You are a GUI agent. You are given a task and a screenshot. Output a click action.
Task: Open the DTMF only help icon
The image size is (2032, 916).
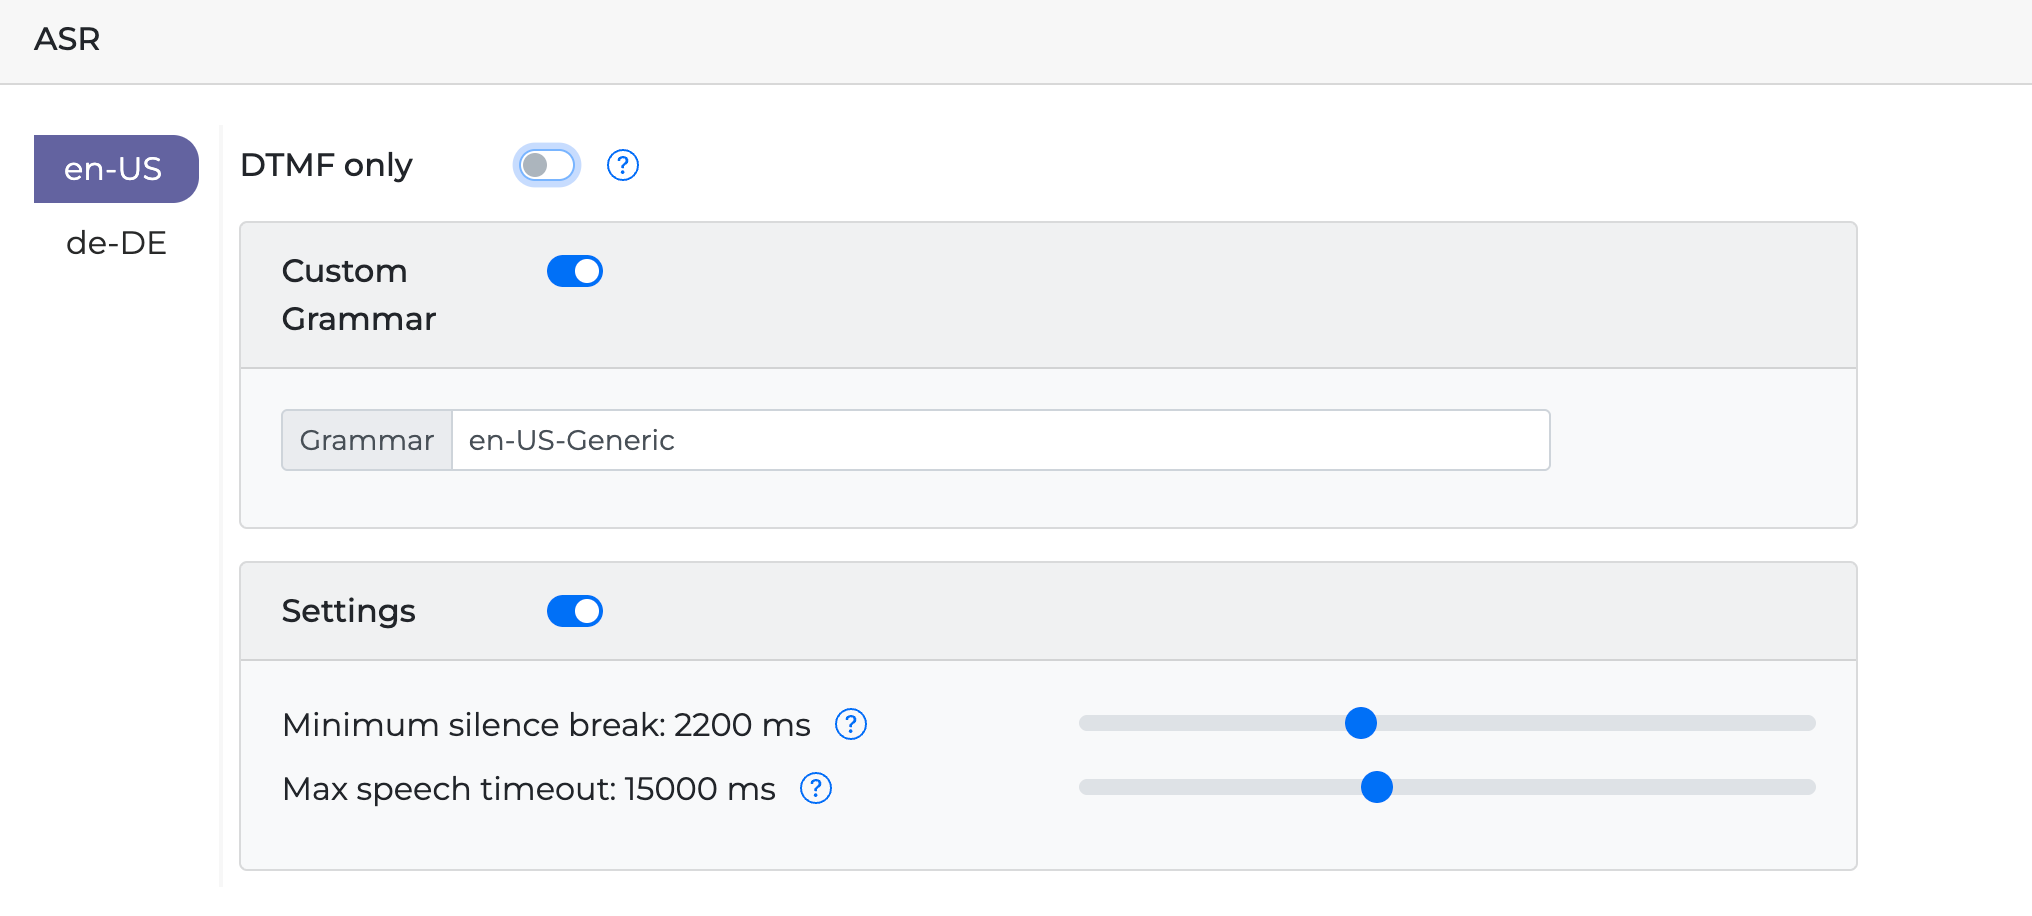(x=622, y=165)
